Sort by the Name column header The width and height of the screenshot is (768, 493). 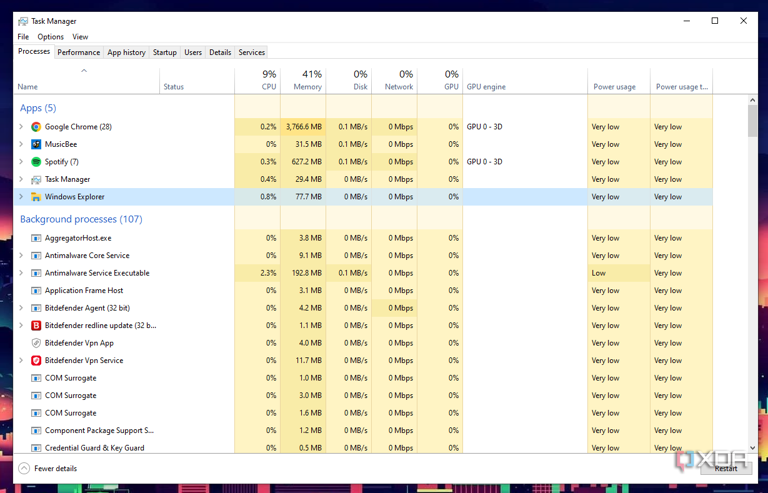tap(86, 80)
